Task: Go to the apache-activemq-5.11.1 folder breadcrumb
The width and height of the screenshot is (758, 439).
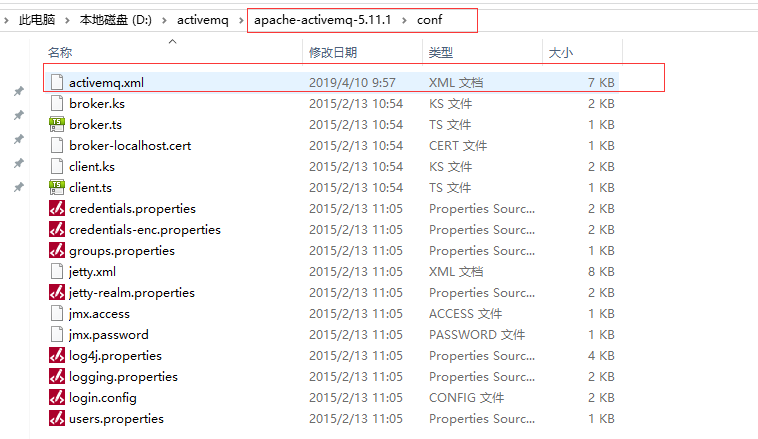Action: click(322, 20)
